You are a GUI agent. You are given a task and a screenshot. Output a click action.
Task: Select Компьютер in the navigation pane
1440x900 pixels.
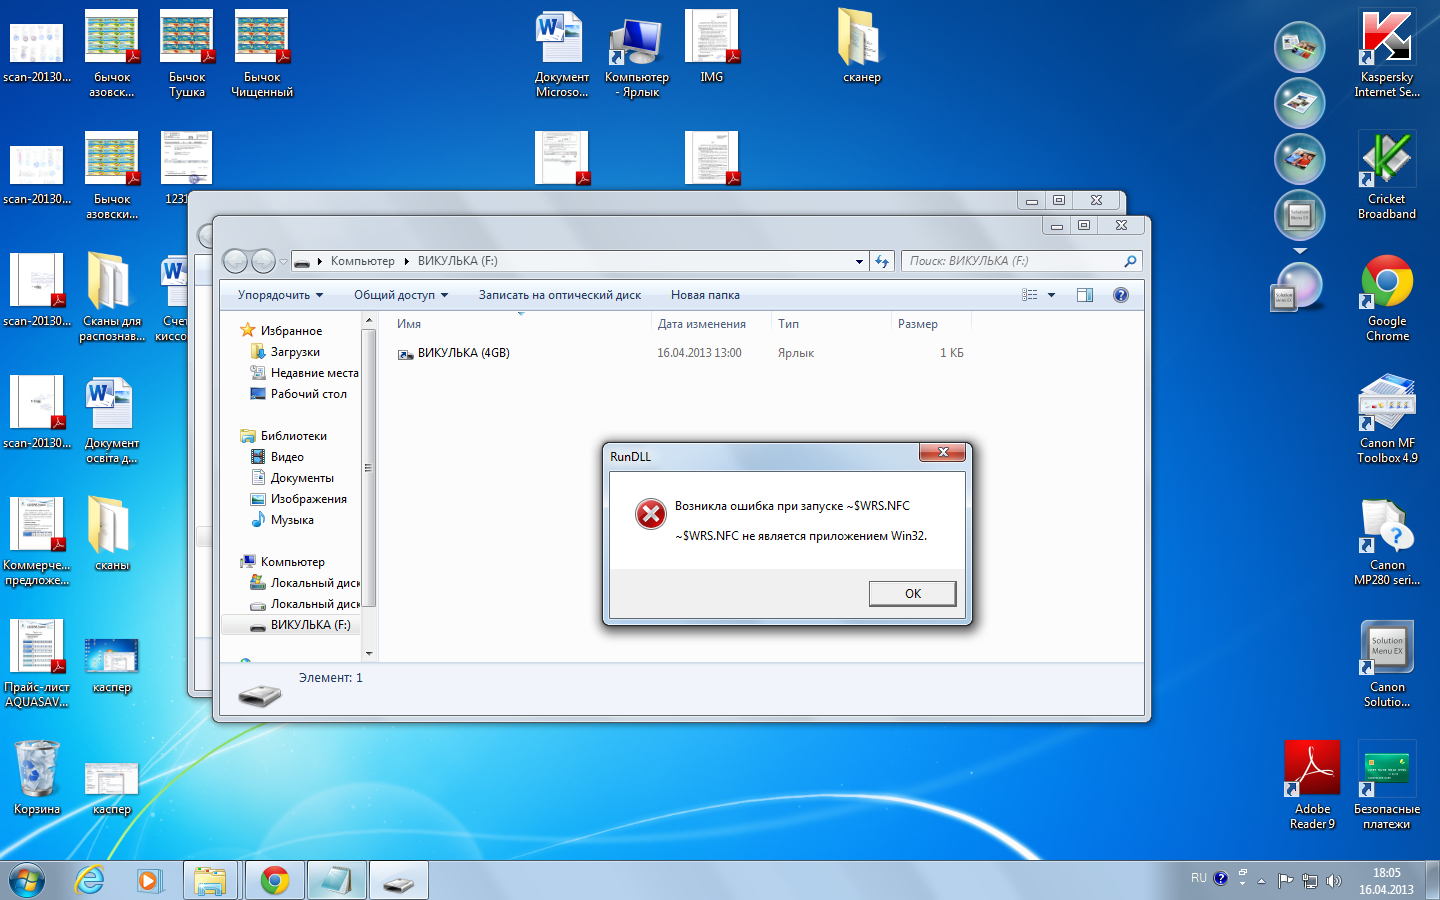click(x=292, y=562)
